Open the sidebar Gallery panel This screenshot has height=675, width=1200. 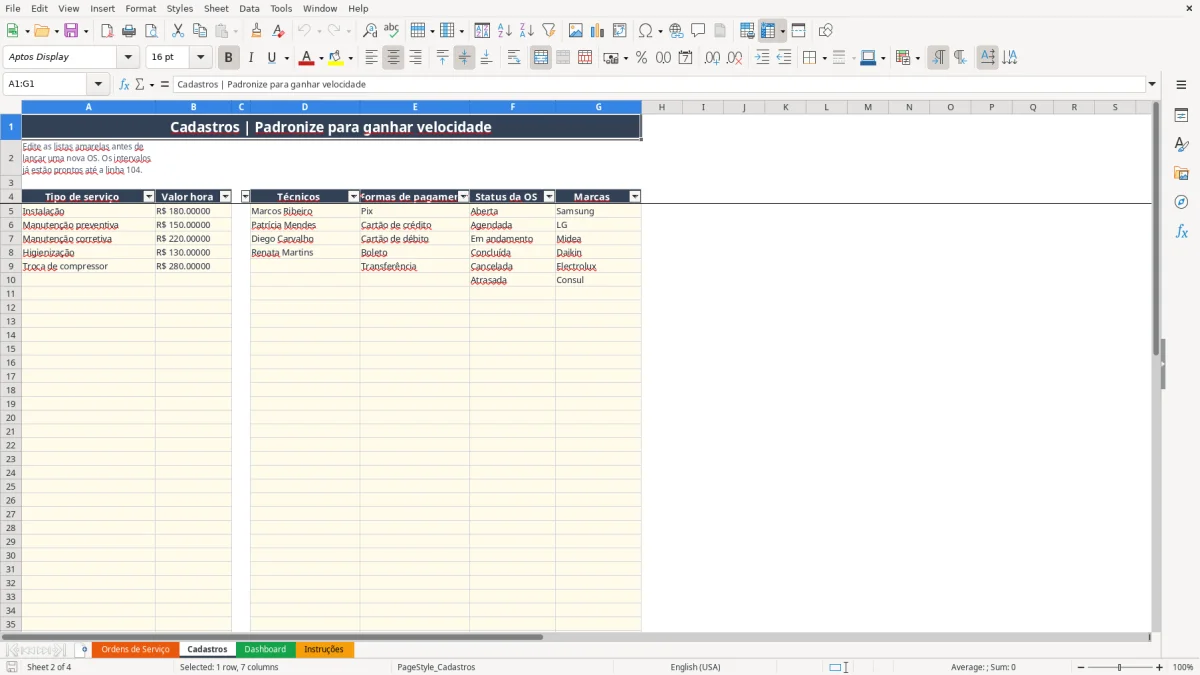coord(1181,173)
